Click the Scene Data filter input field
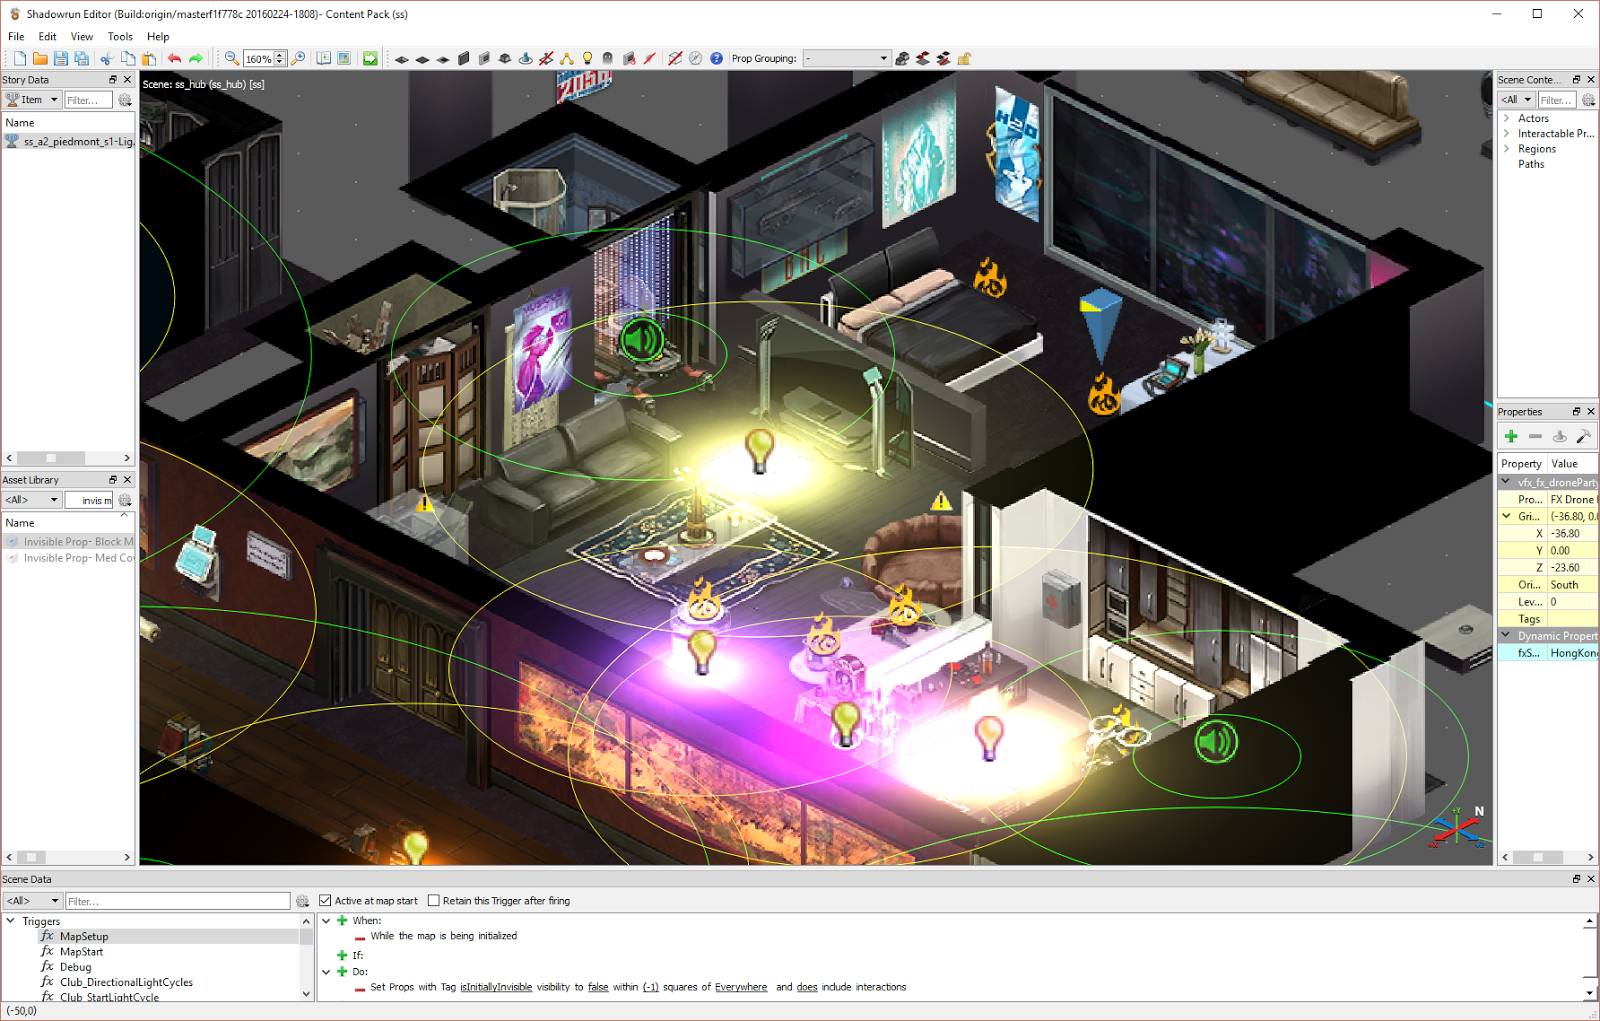Screen dimensions: 1600x1021 click(178, 901)
